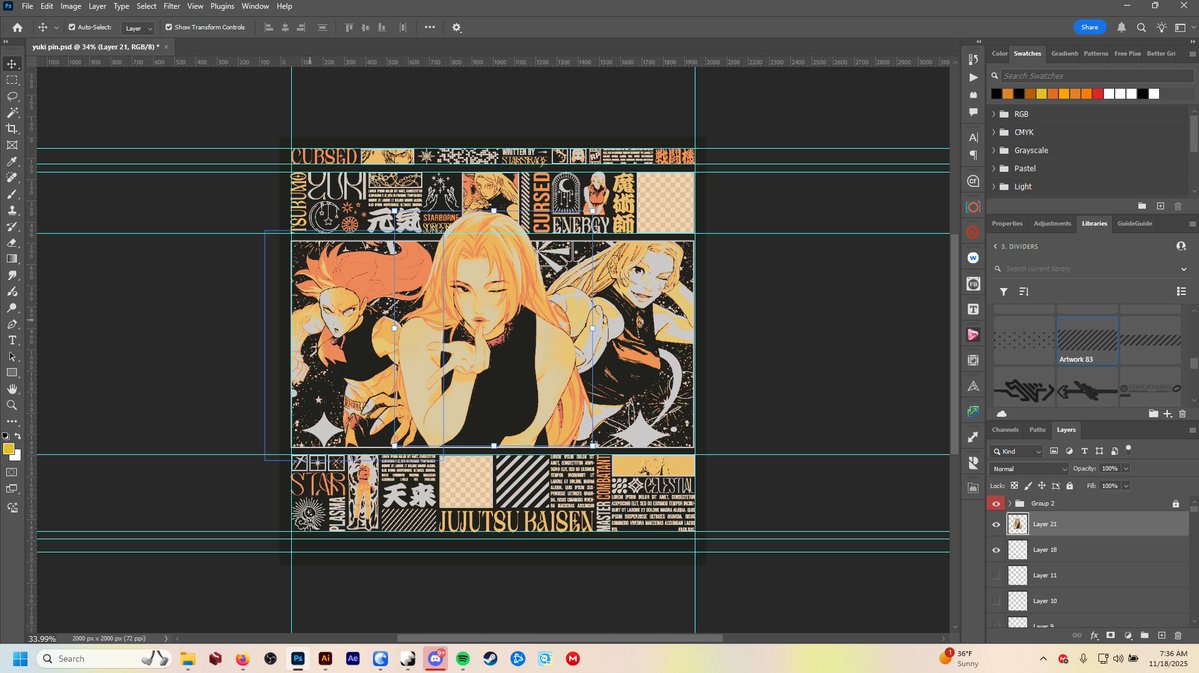Select the Lasso tool
This screenshot has height=673, width=1199.
coord(12,96)
